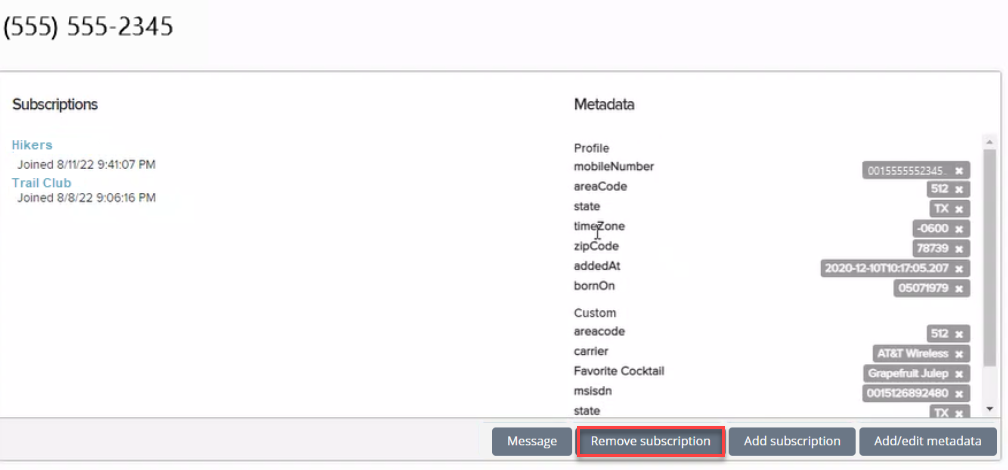Delete the bornOn 05071979 tag
Viewport: 1008px width, 470px height.
tap(960, 288)
